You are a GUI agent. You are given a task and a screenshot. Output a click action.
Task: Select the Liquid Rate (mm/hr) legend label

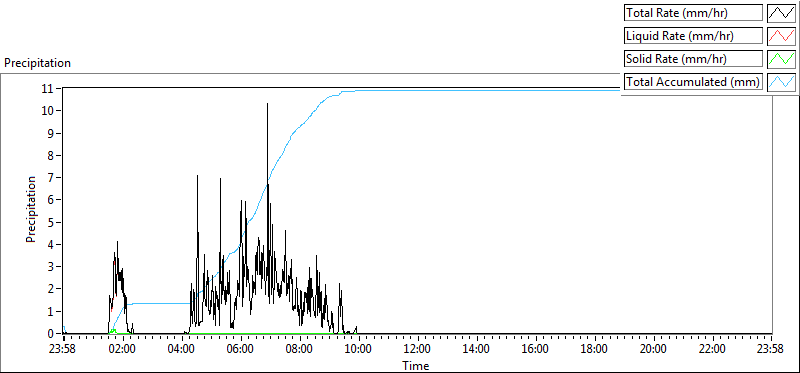click(x=693, y=36)
